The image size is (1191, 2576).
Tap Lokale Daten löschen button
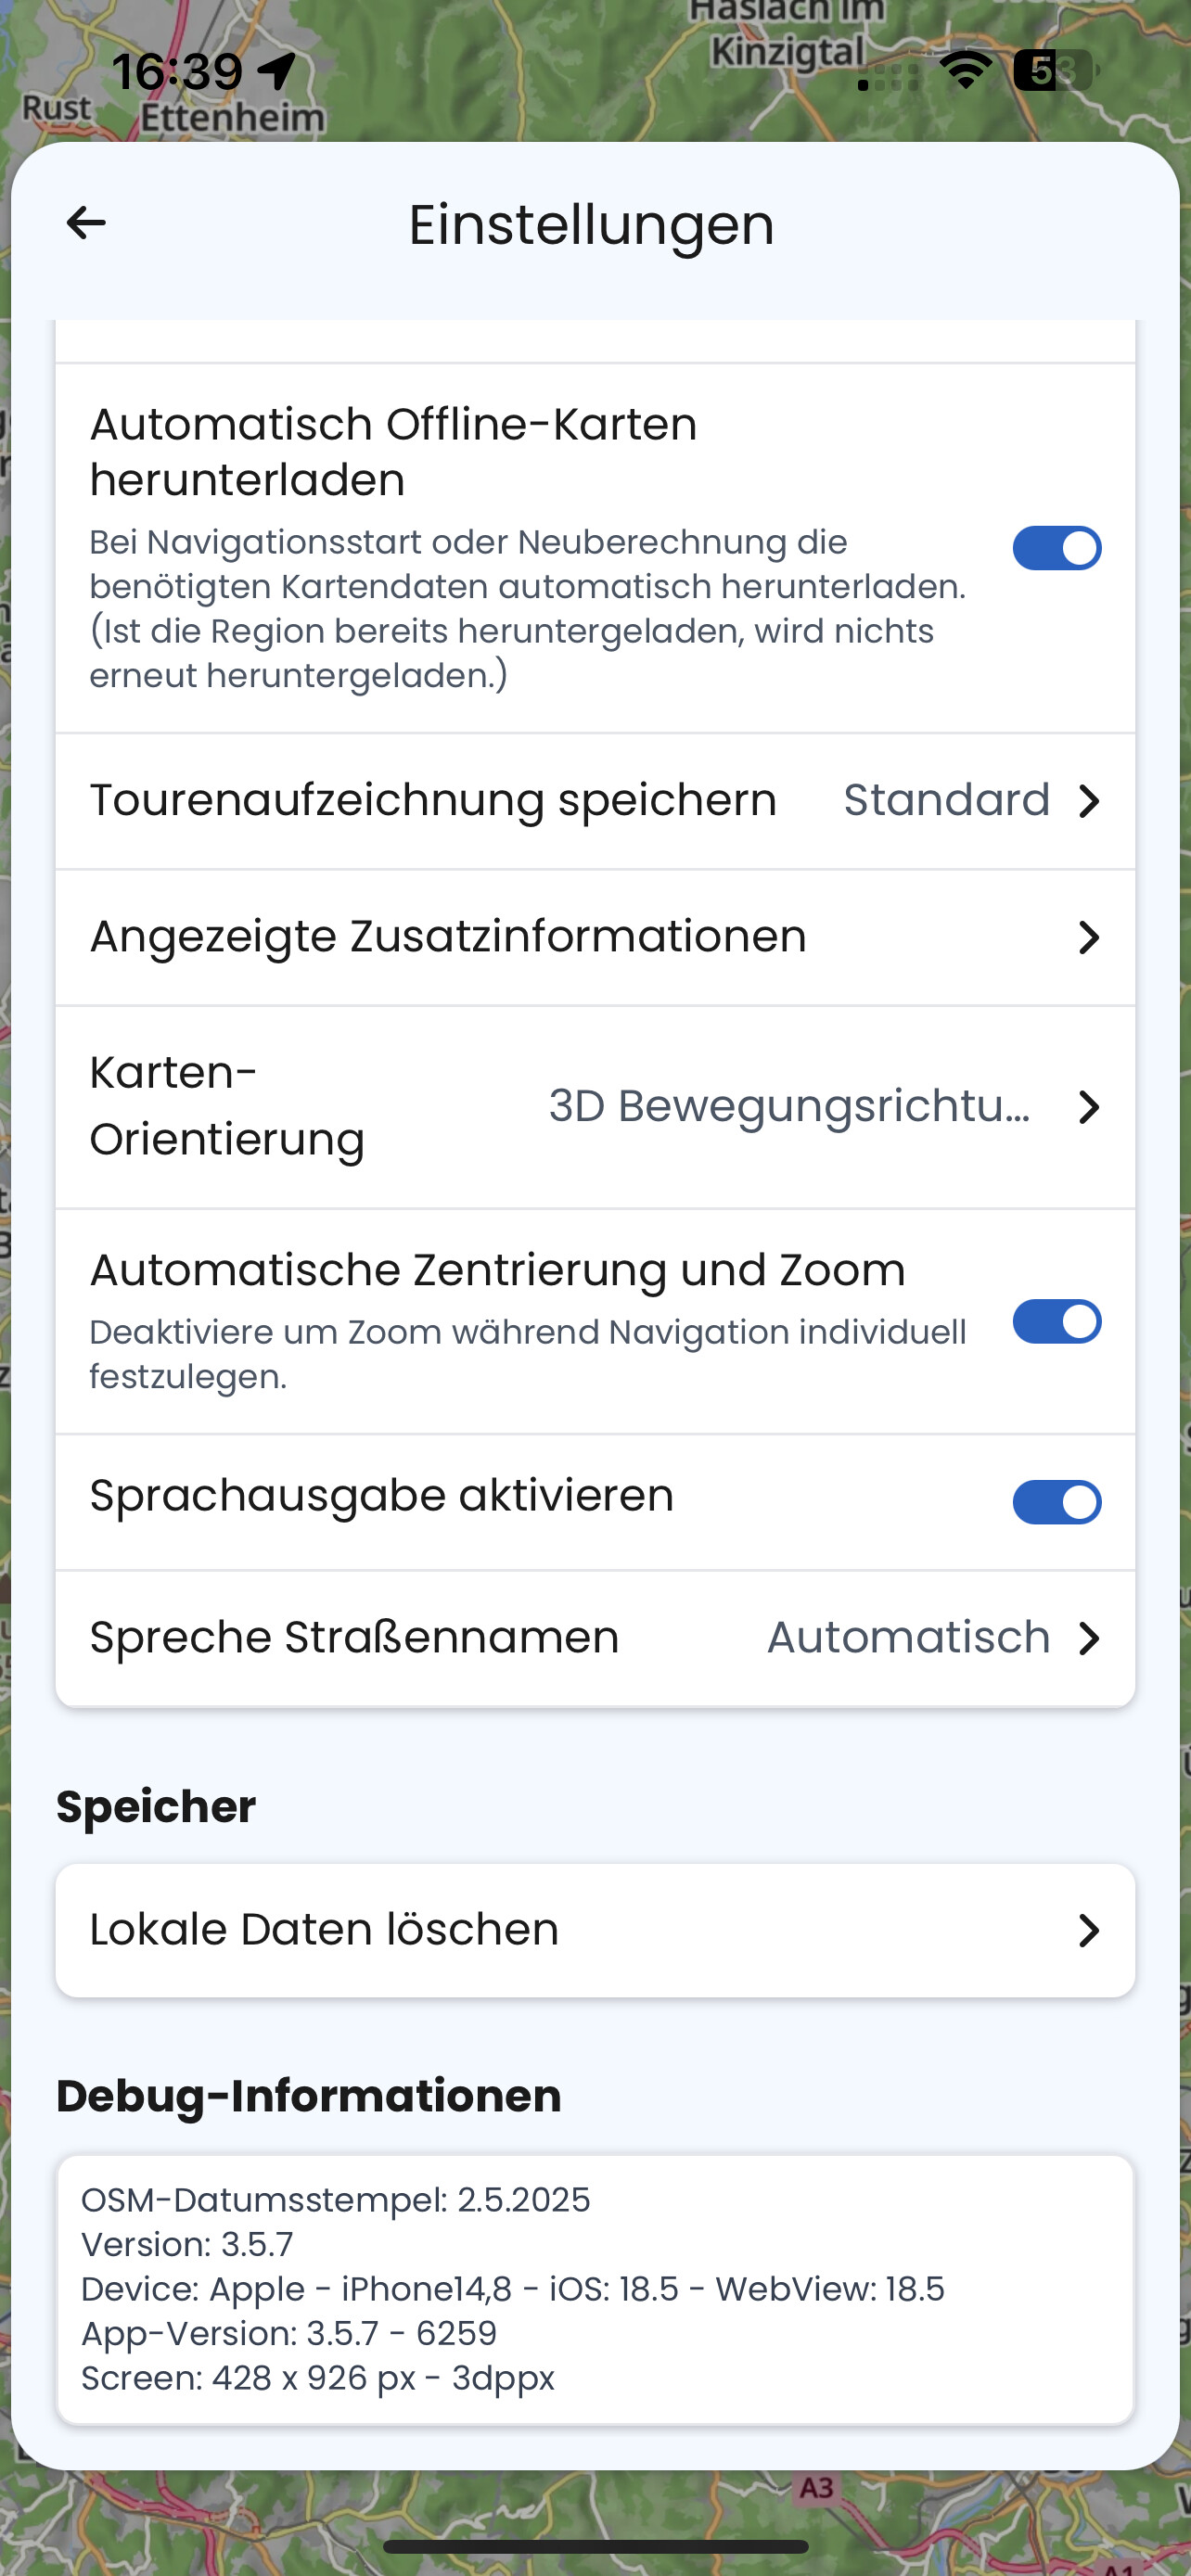(x=595, y=1930)
